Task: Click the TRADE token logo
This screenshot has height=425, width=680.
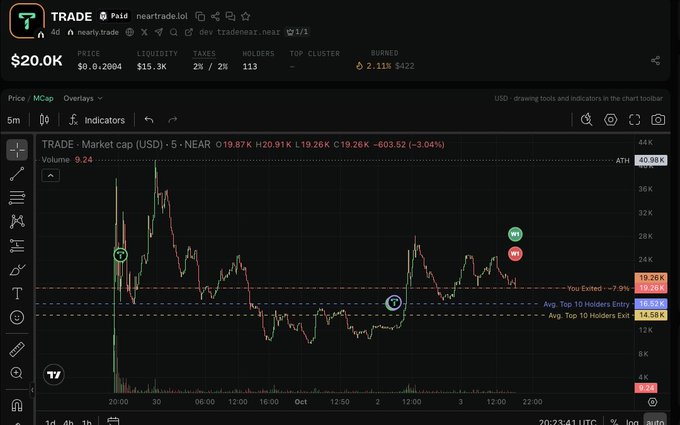Action: (27, 20)
